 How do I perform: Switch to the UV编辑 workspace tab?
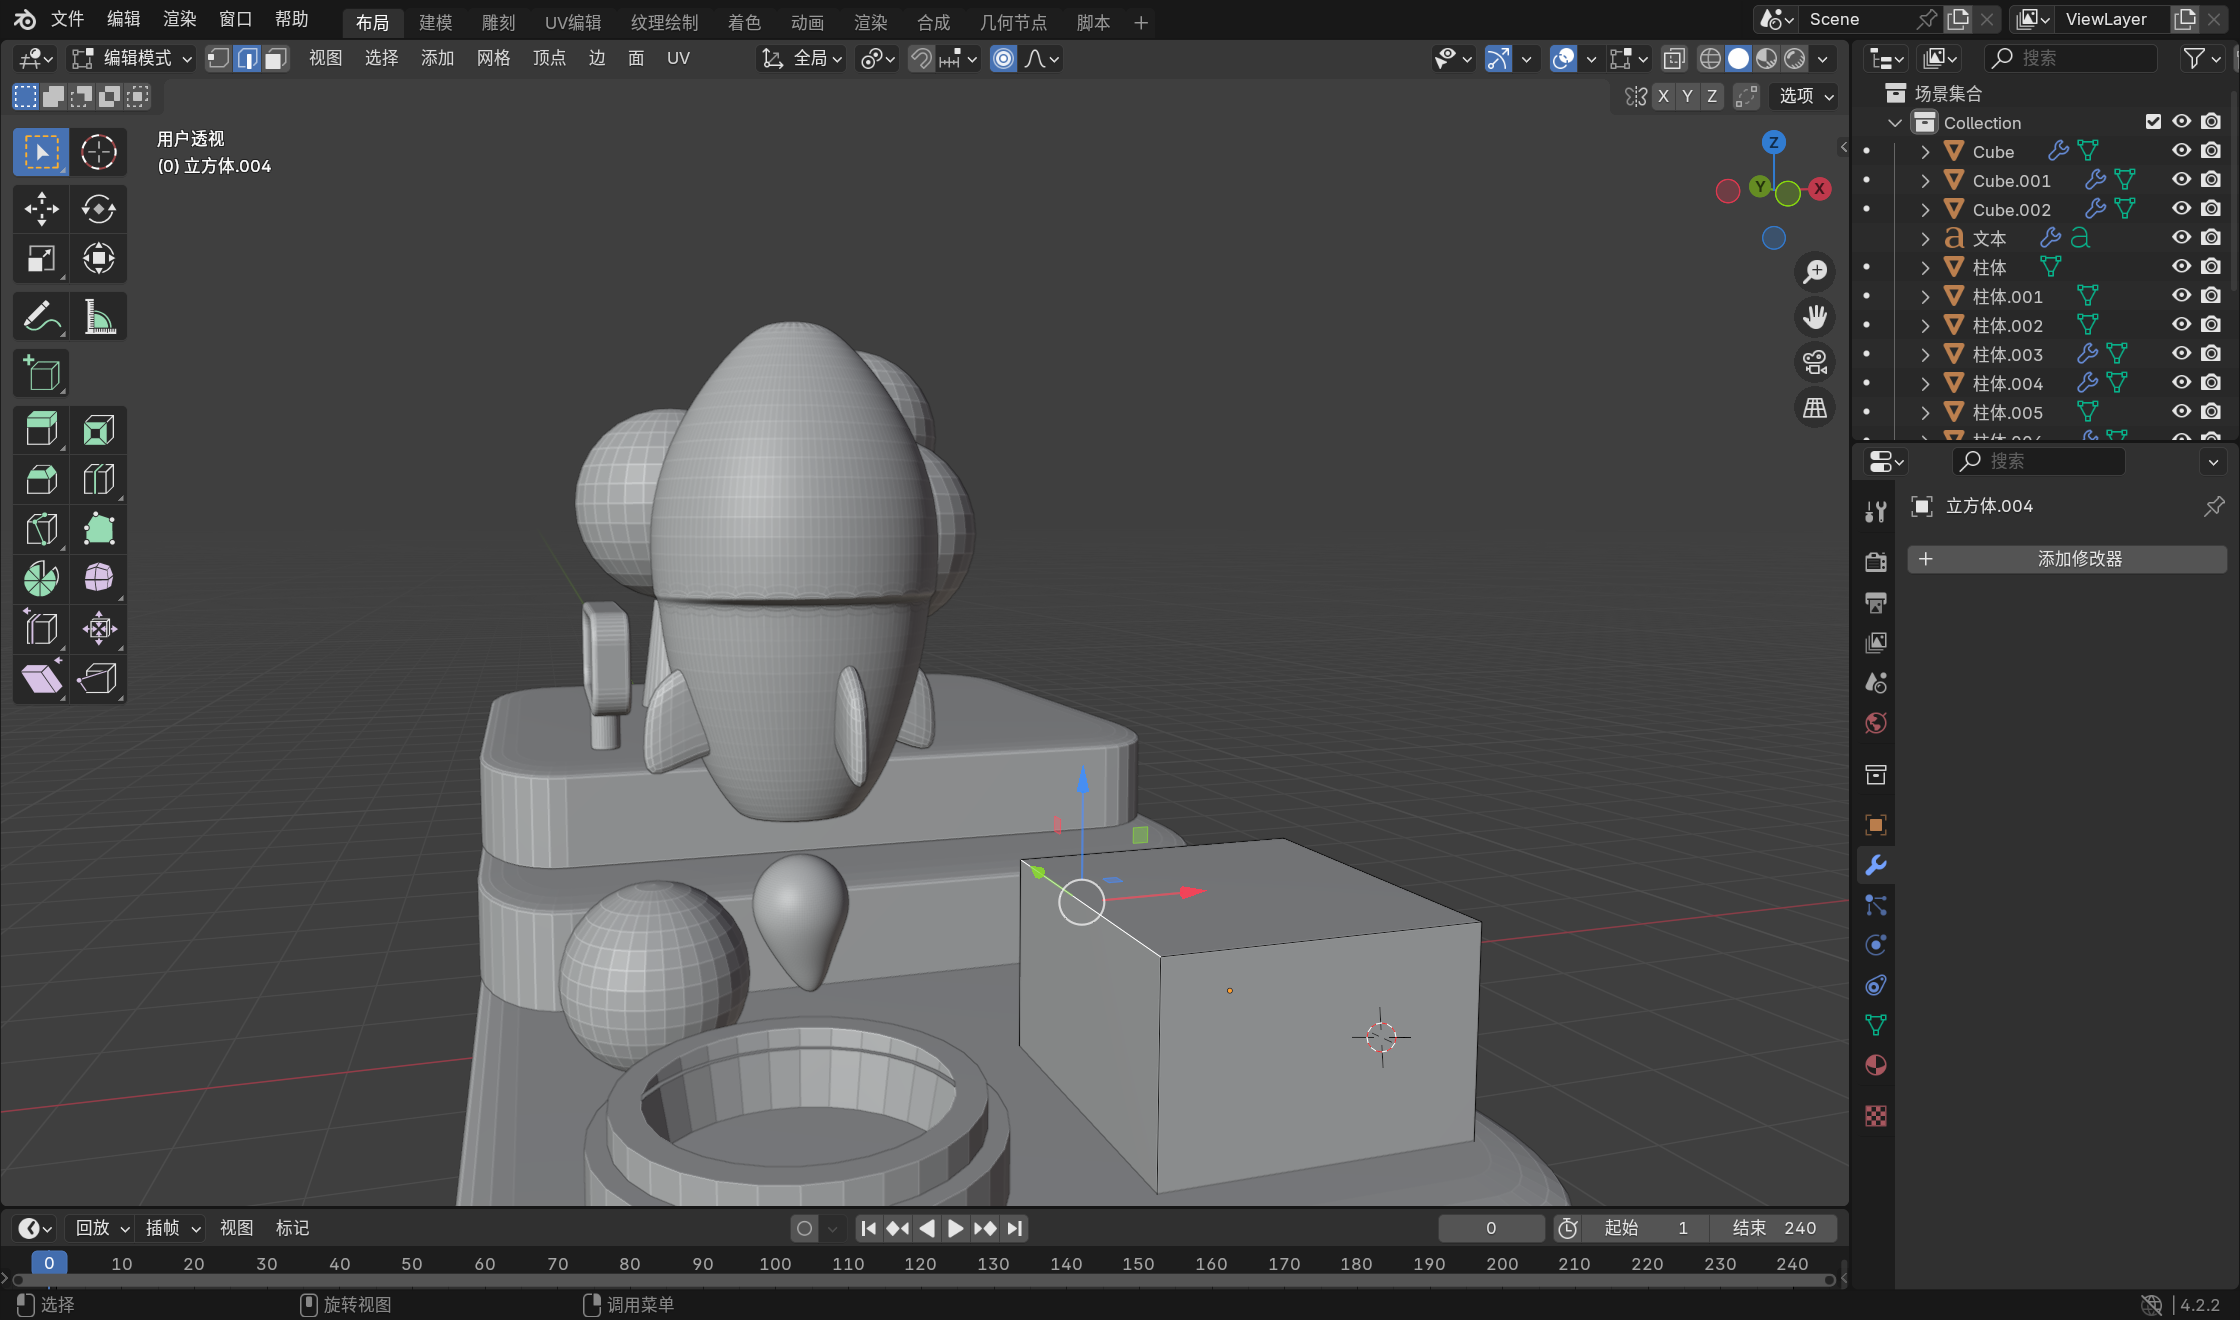point(573,22)
